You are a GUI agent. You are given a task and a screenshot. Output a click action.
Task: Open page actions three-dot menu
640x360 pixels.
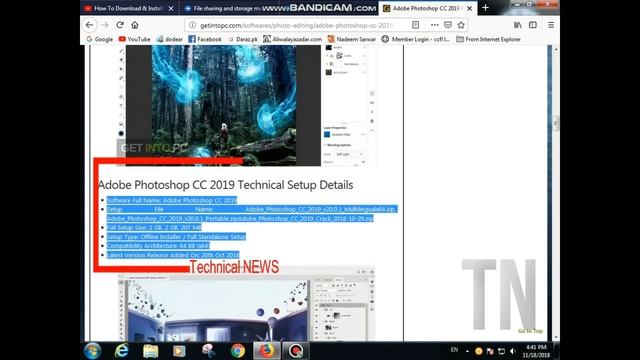(x=434, y=25)
